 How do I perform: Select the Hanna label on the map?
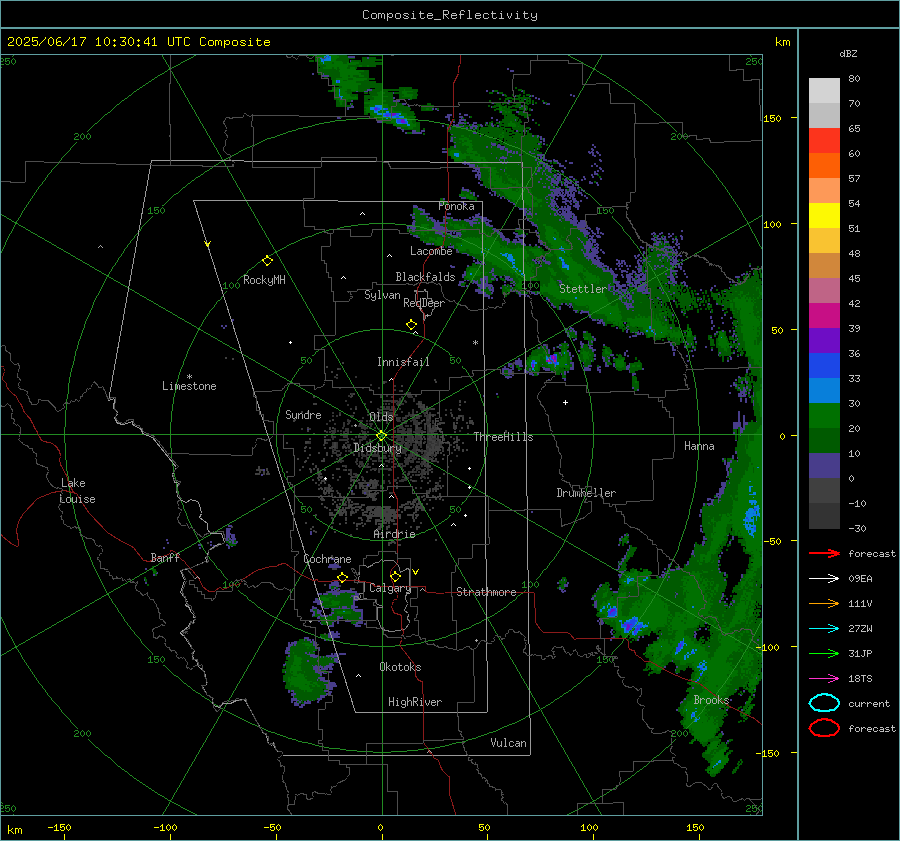pos(699,446)
